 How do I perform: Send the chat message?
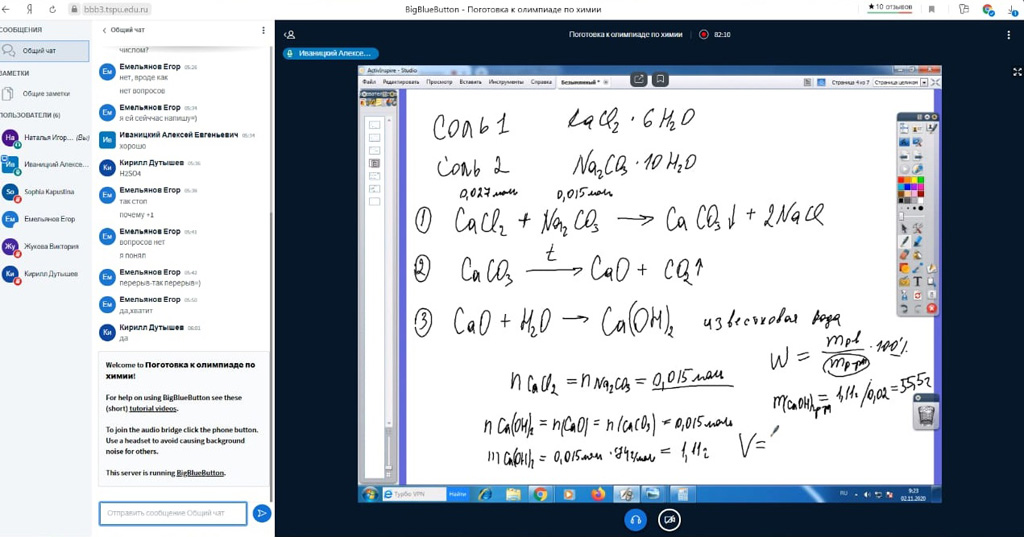(x=261, y=513)
